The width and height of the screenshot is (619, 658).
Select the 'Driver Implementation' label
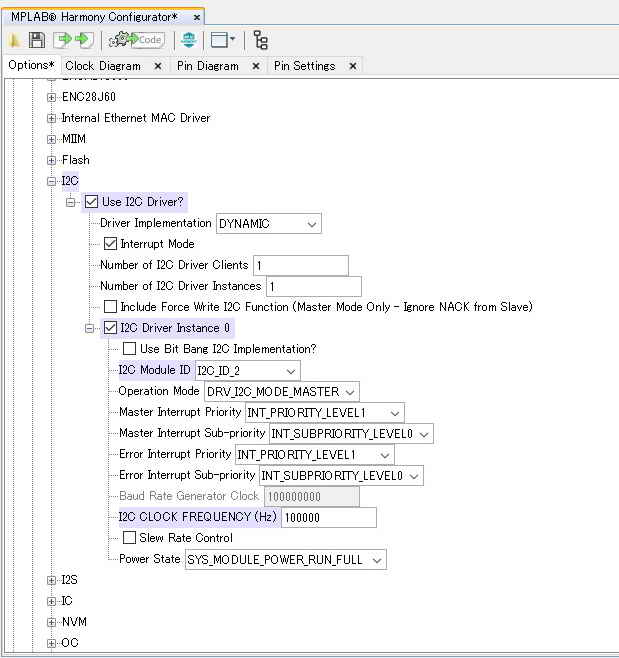[x=156, y=223]
